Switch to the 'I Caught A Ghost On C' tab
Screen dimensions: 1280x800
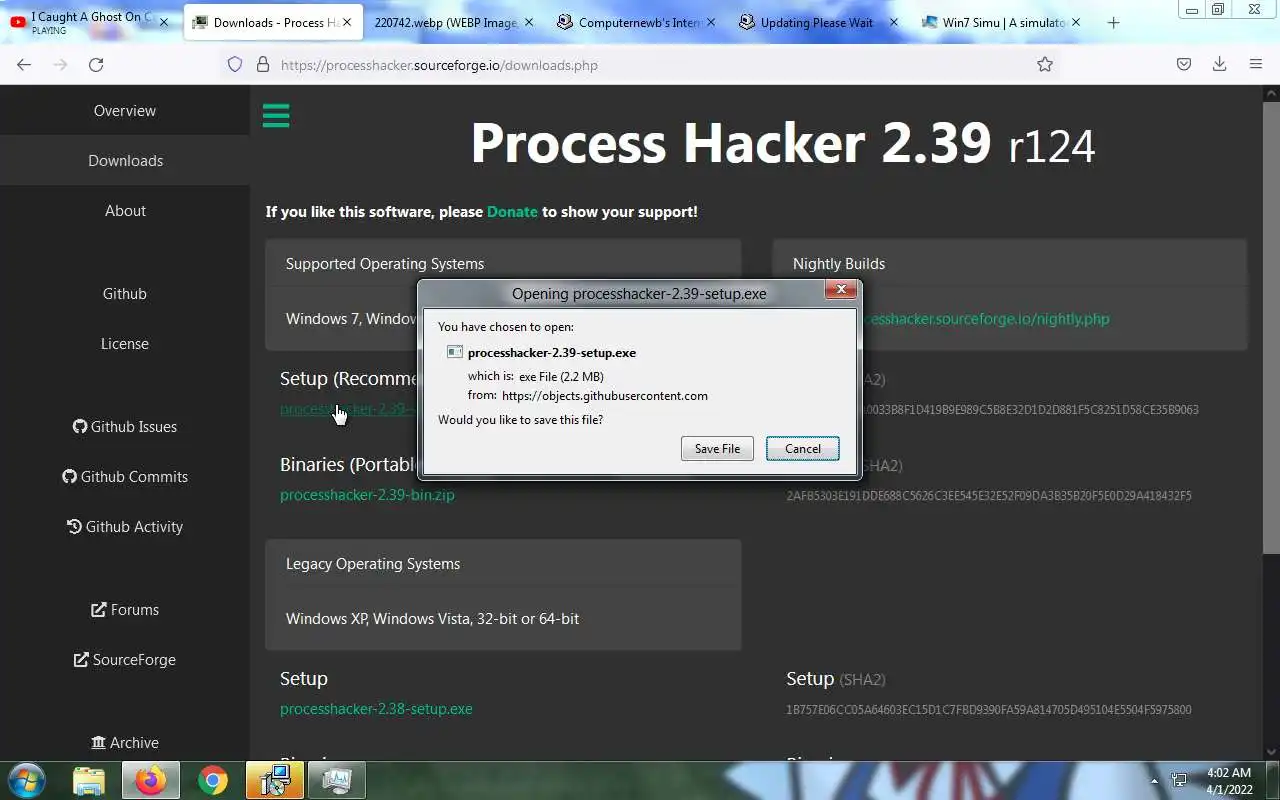pos(91,22)
